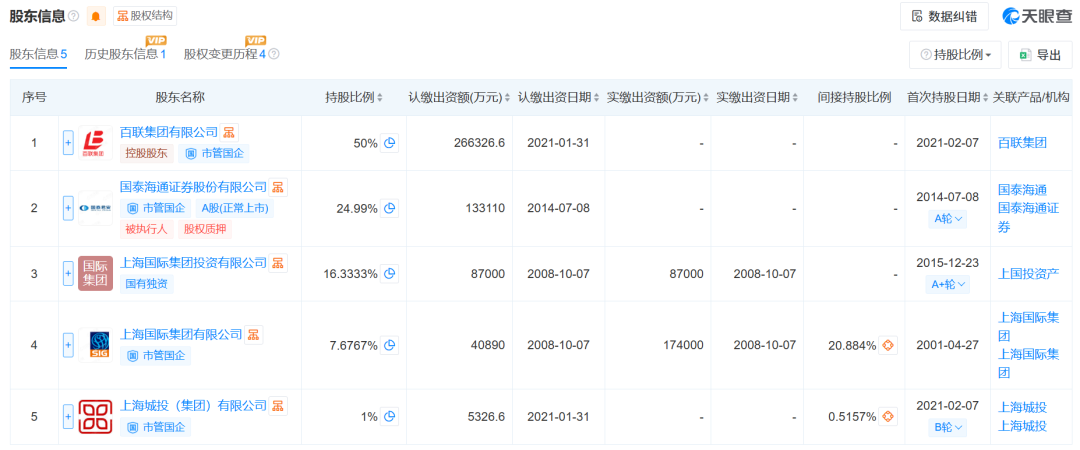
Task: Open the A+轮 funding round dropdown
Action: coord(947,284)
